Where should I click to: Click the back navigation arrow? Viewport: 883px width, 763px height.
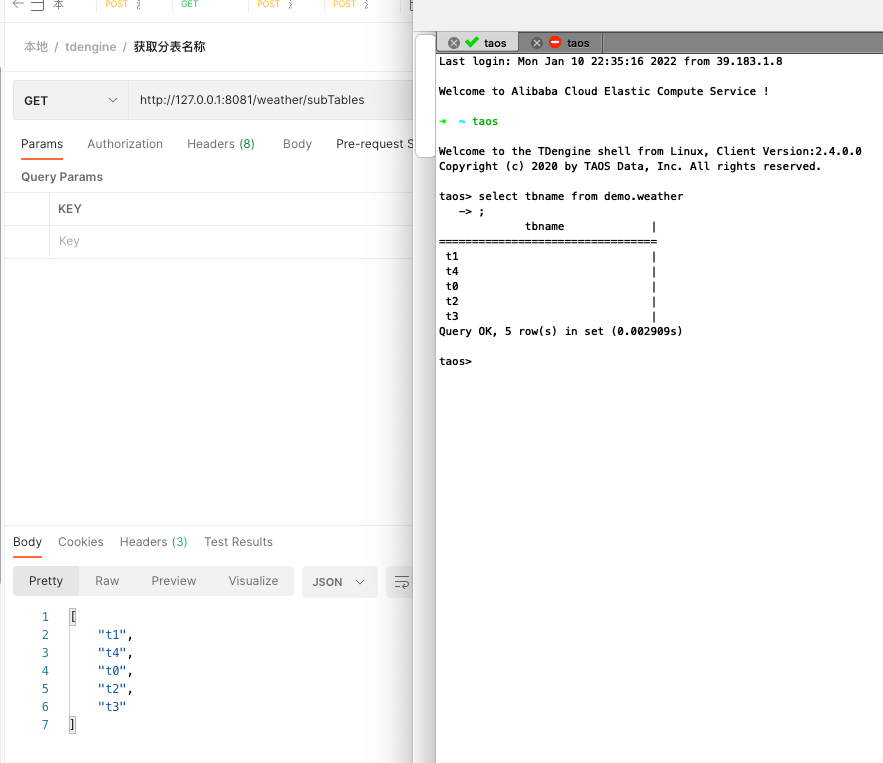(17, 6)
